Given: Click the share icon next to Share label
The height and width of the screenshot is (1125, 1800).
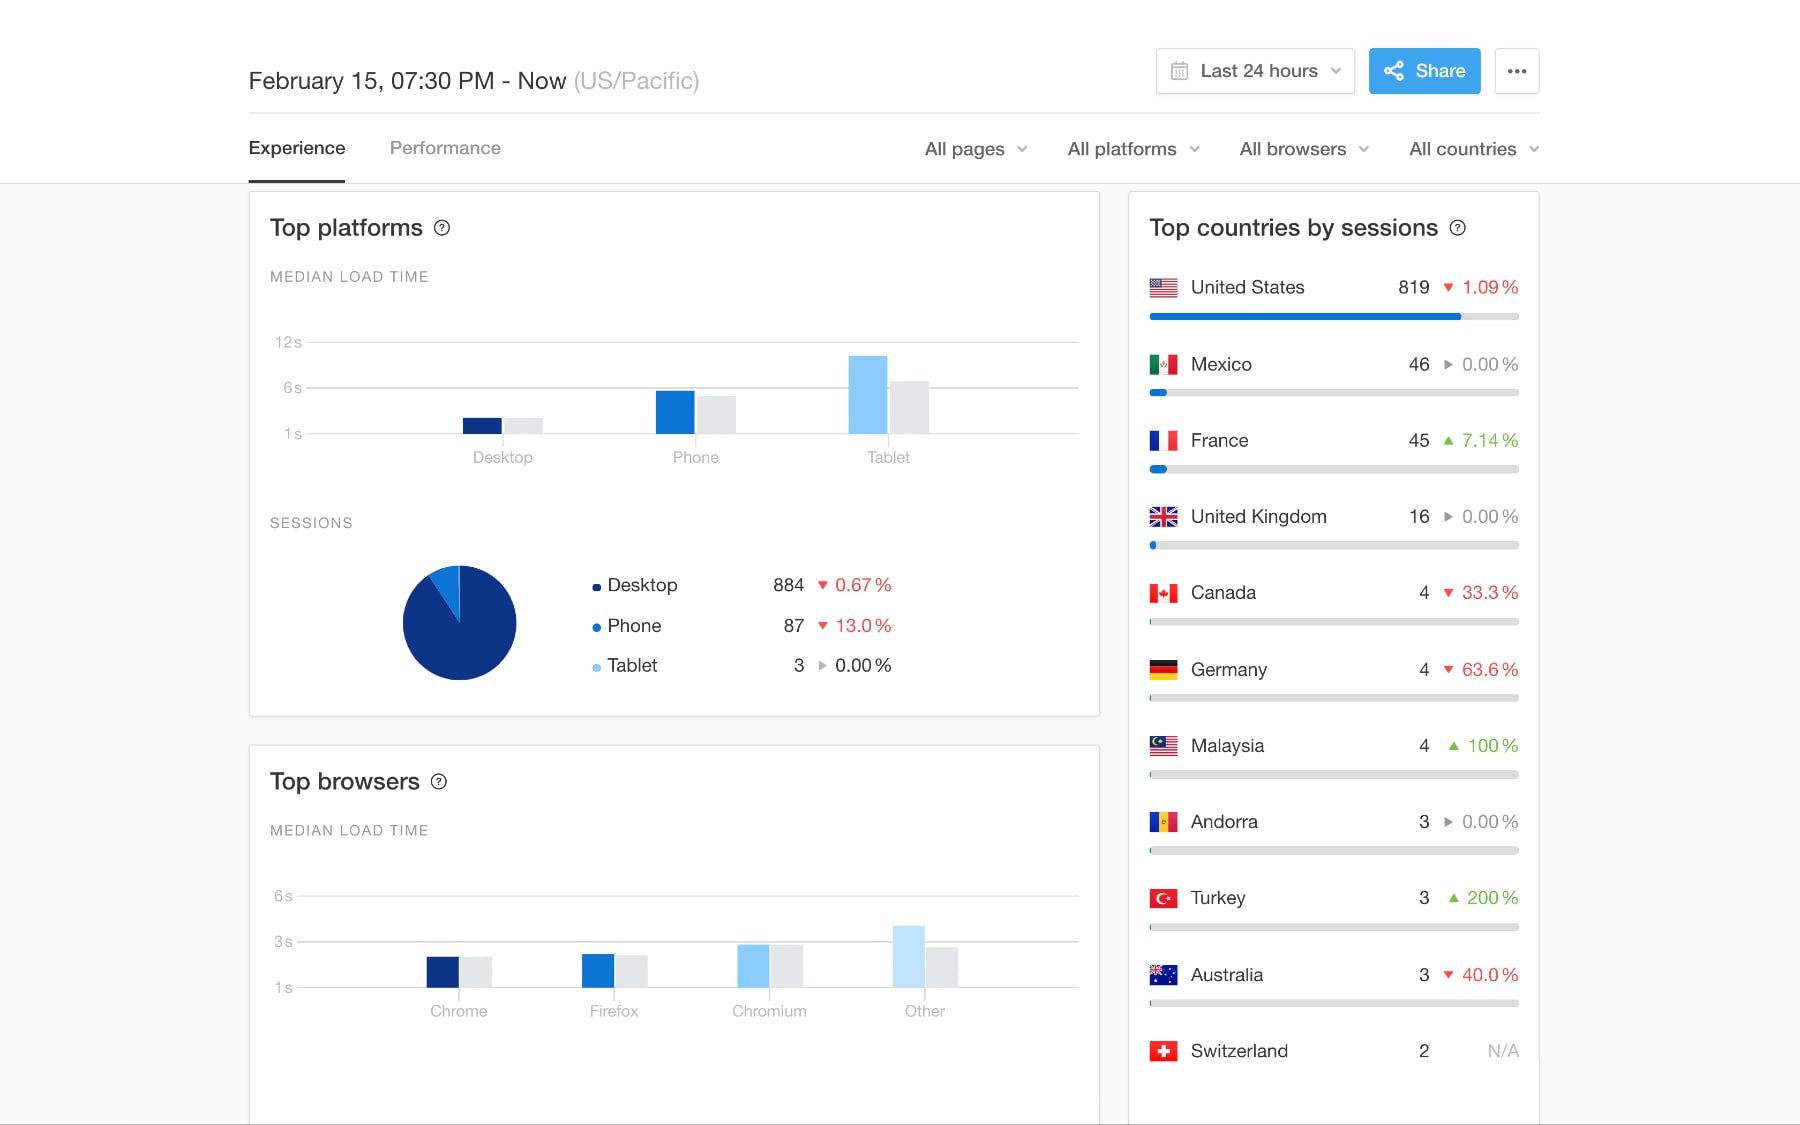Looking at the screenshot, I should 1394,71.
